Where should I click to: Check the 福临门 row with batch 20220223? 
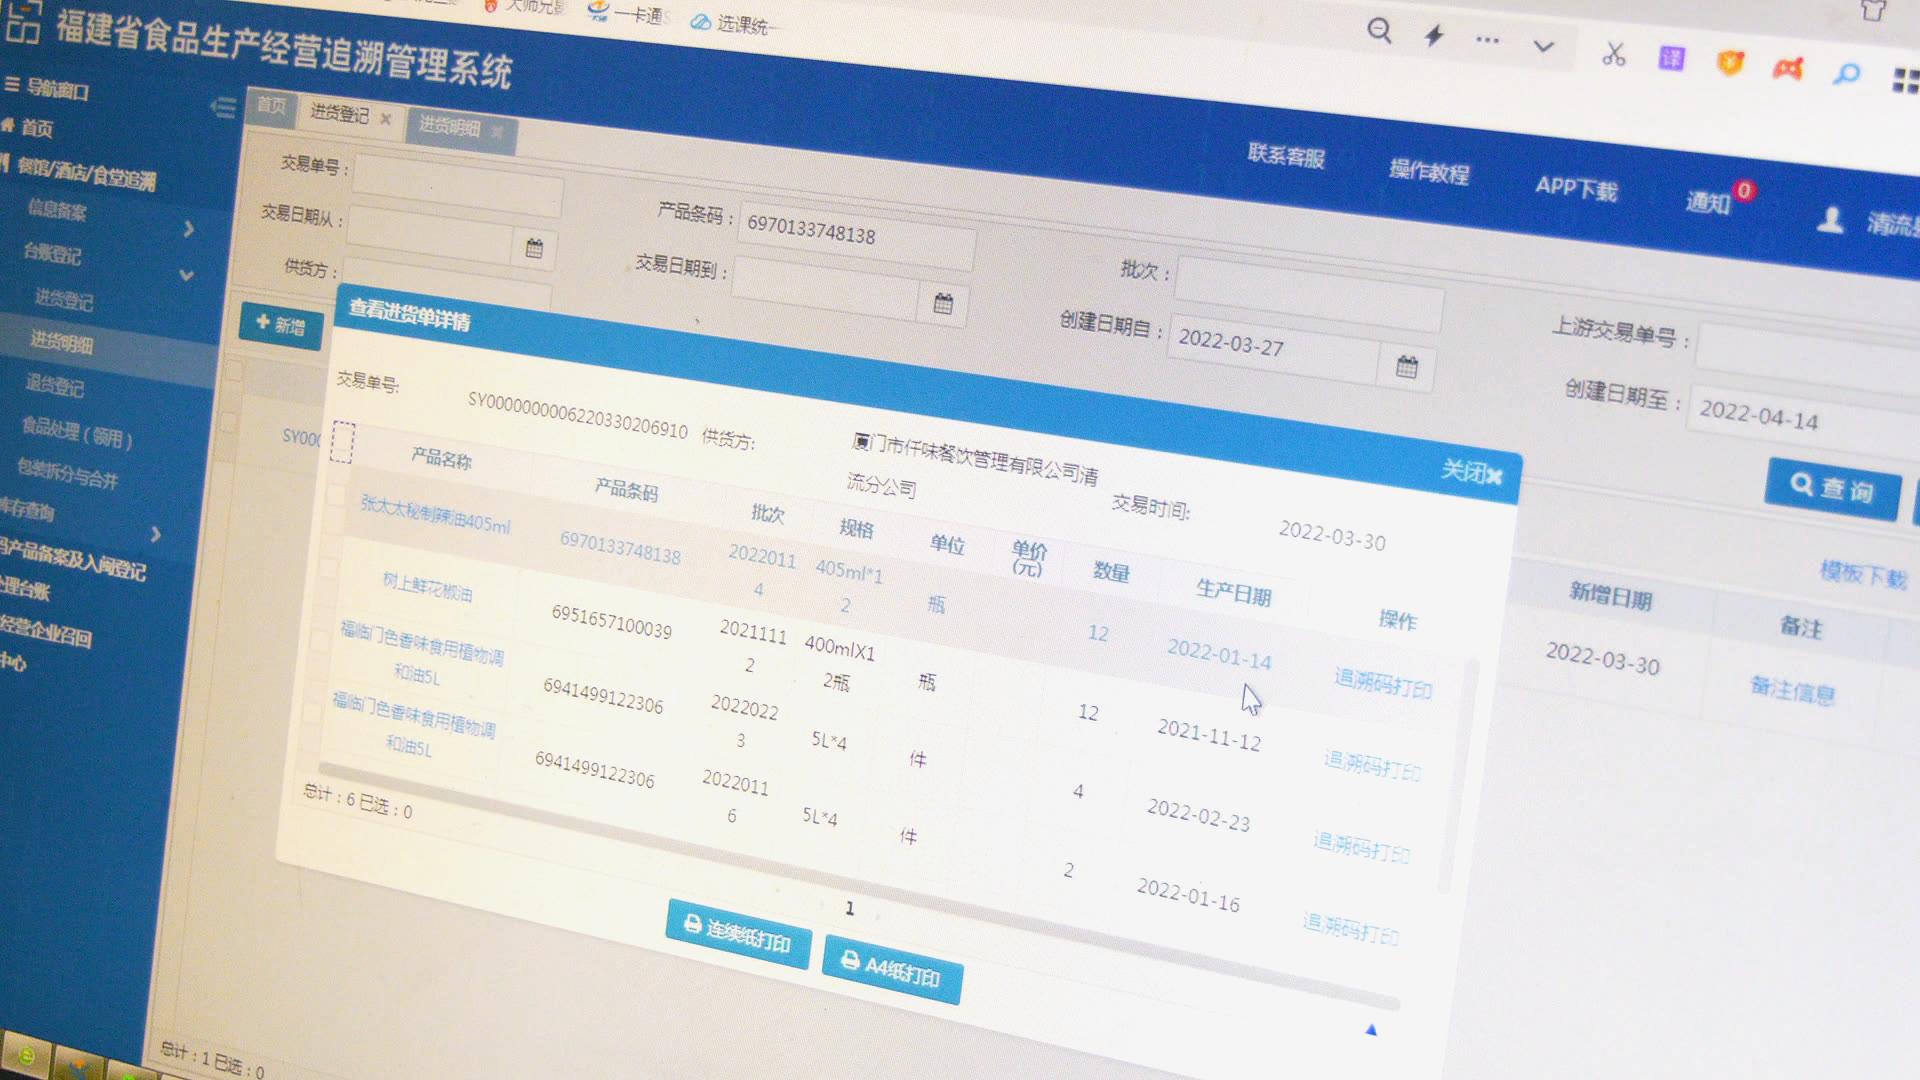point(320,640)
